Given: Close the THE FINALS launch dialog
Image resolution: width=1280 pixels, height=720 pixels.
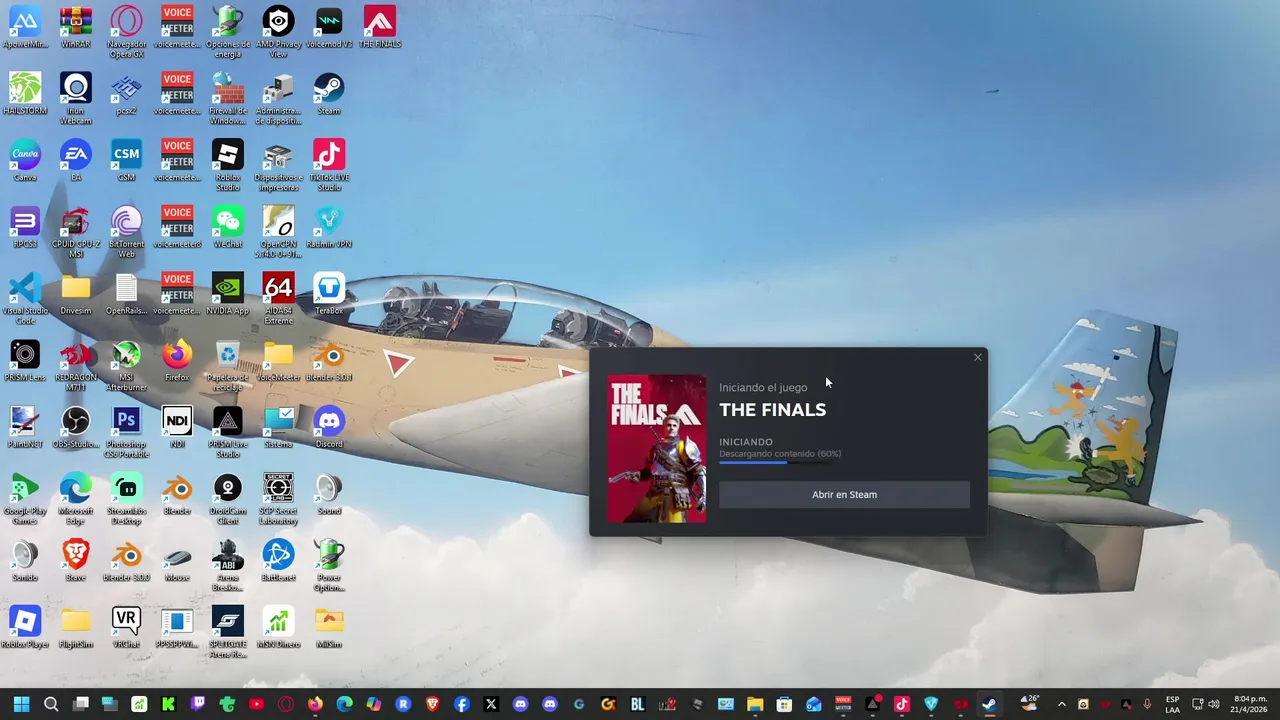Looking at the screenshot, I should coord(978,357).
